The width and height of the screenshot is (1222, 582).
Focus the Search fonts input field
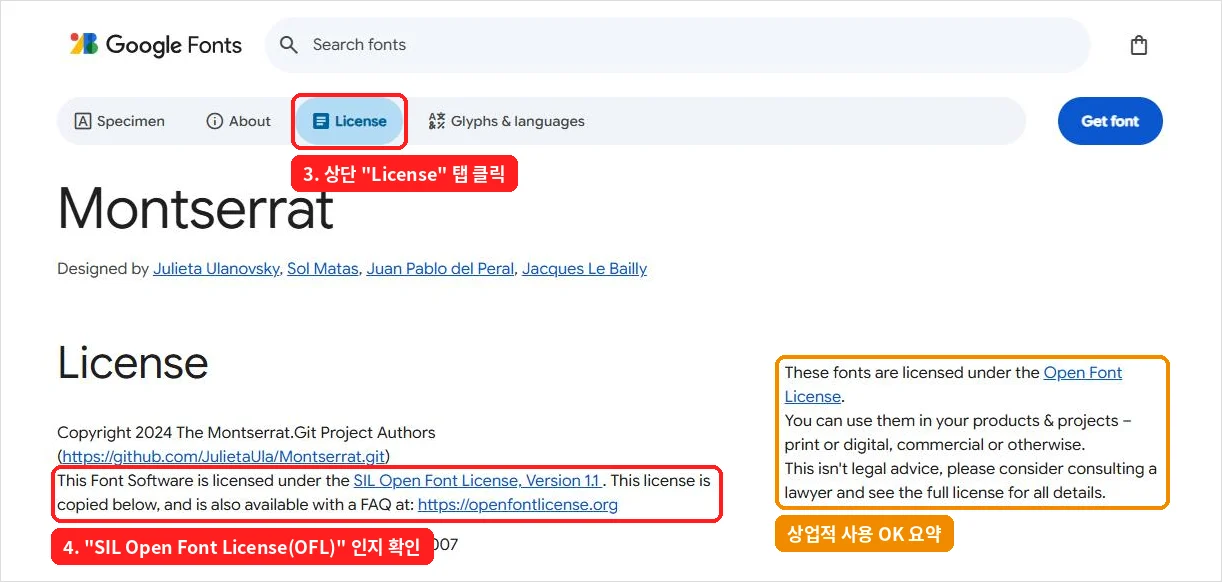pyautogui.click(x=677, y=45)
